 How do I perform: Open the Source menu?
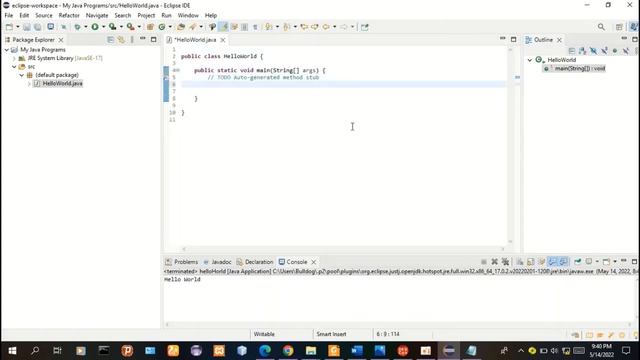[44, 16]
